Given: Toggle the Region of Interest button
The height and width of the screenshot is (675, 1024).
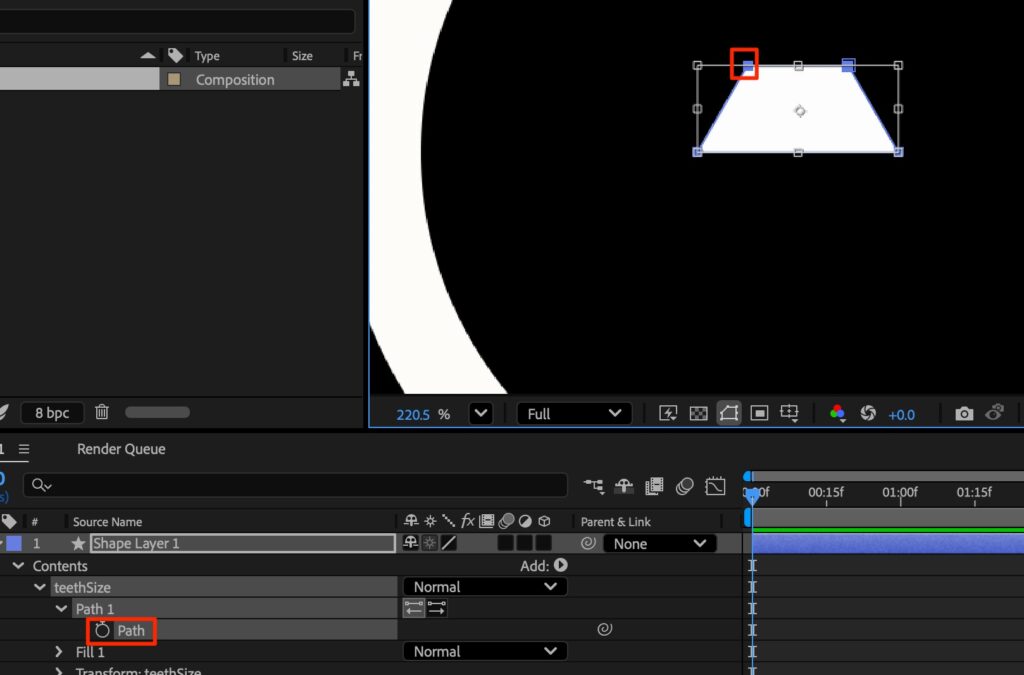Looking at the screenshot, I should pos(759,413).
